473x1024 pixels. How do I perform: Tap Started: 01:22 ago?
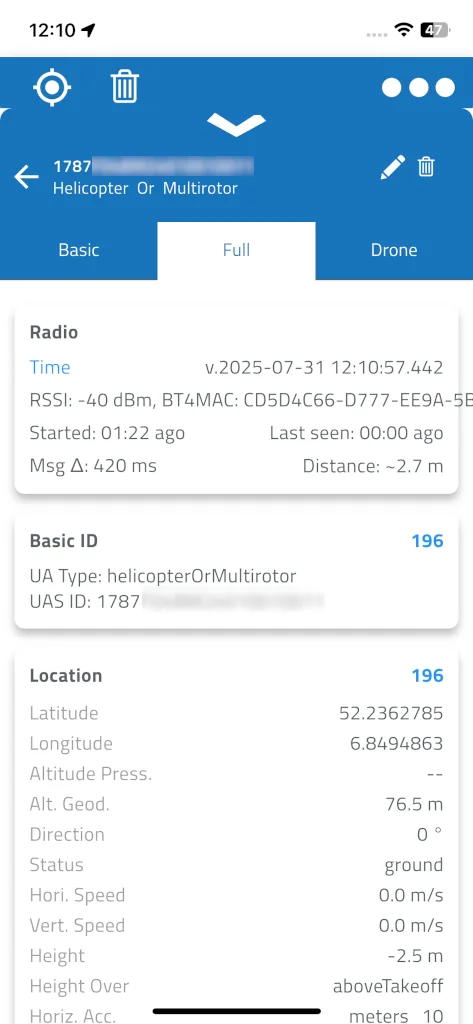click(107, 433)
